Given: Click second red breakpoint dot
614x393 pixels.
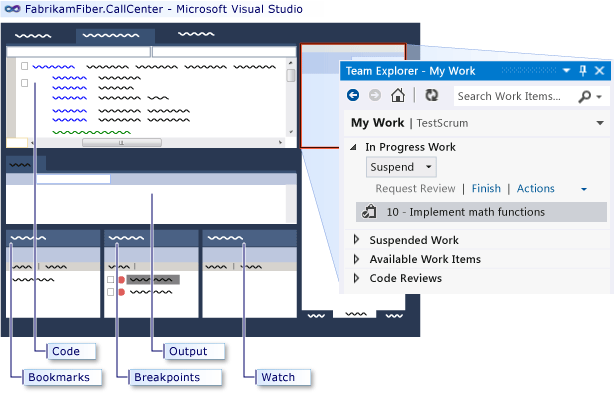Looking at the screenshot, I should point(121,292).
